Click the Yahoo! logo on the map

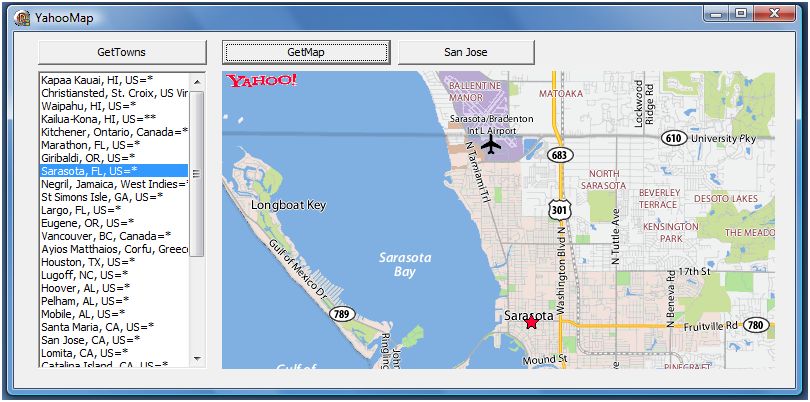pos(261,81)
